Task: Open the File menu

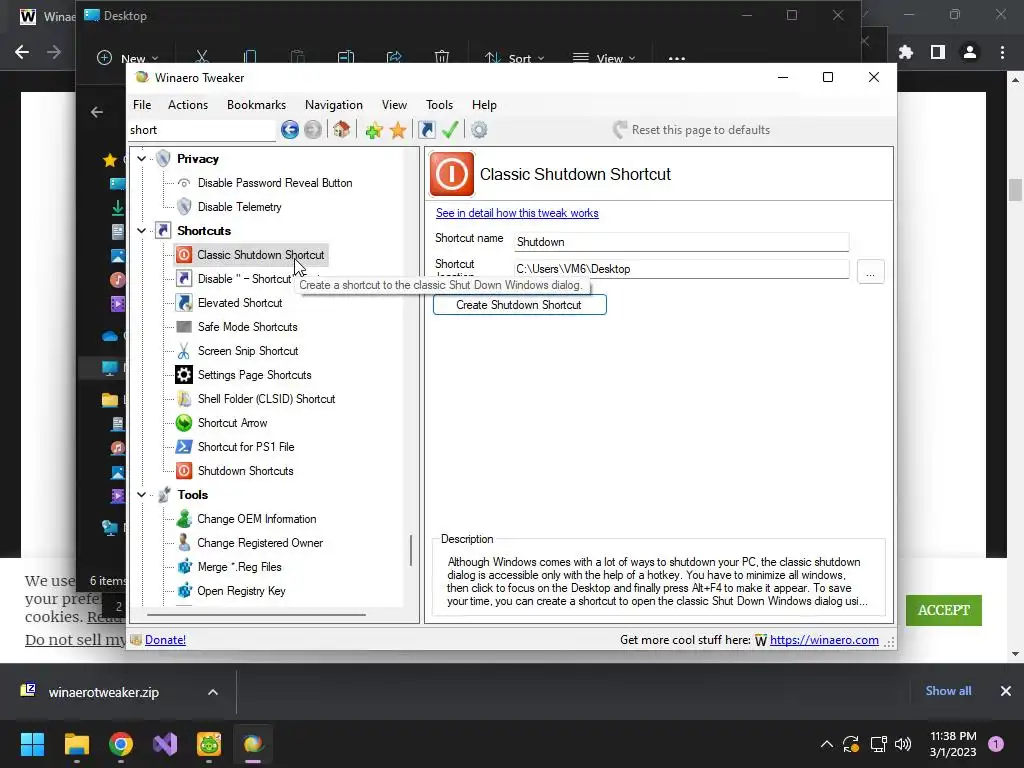Action: click(x=142, y=104)
